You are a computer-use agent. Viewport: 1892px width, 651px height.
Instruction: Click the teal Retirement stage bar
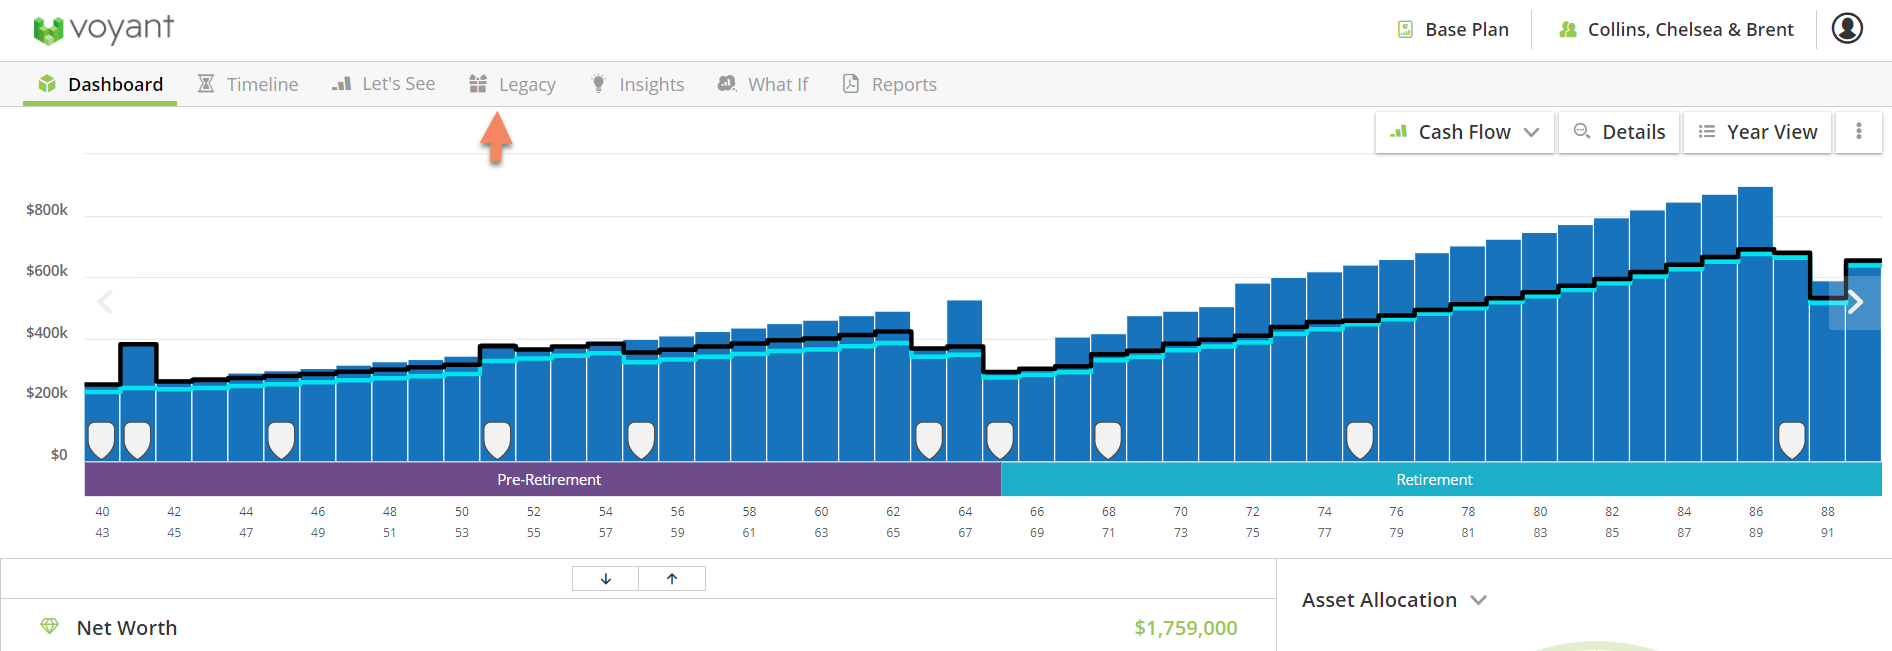pyautogui.click(x=1433, y=480)
